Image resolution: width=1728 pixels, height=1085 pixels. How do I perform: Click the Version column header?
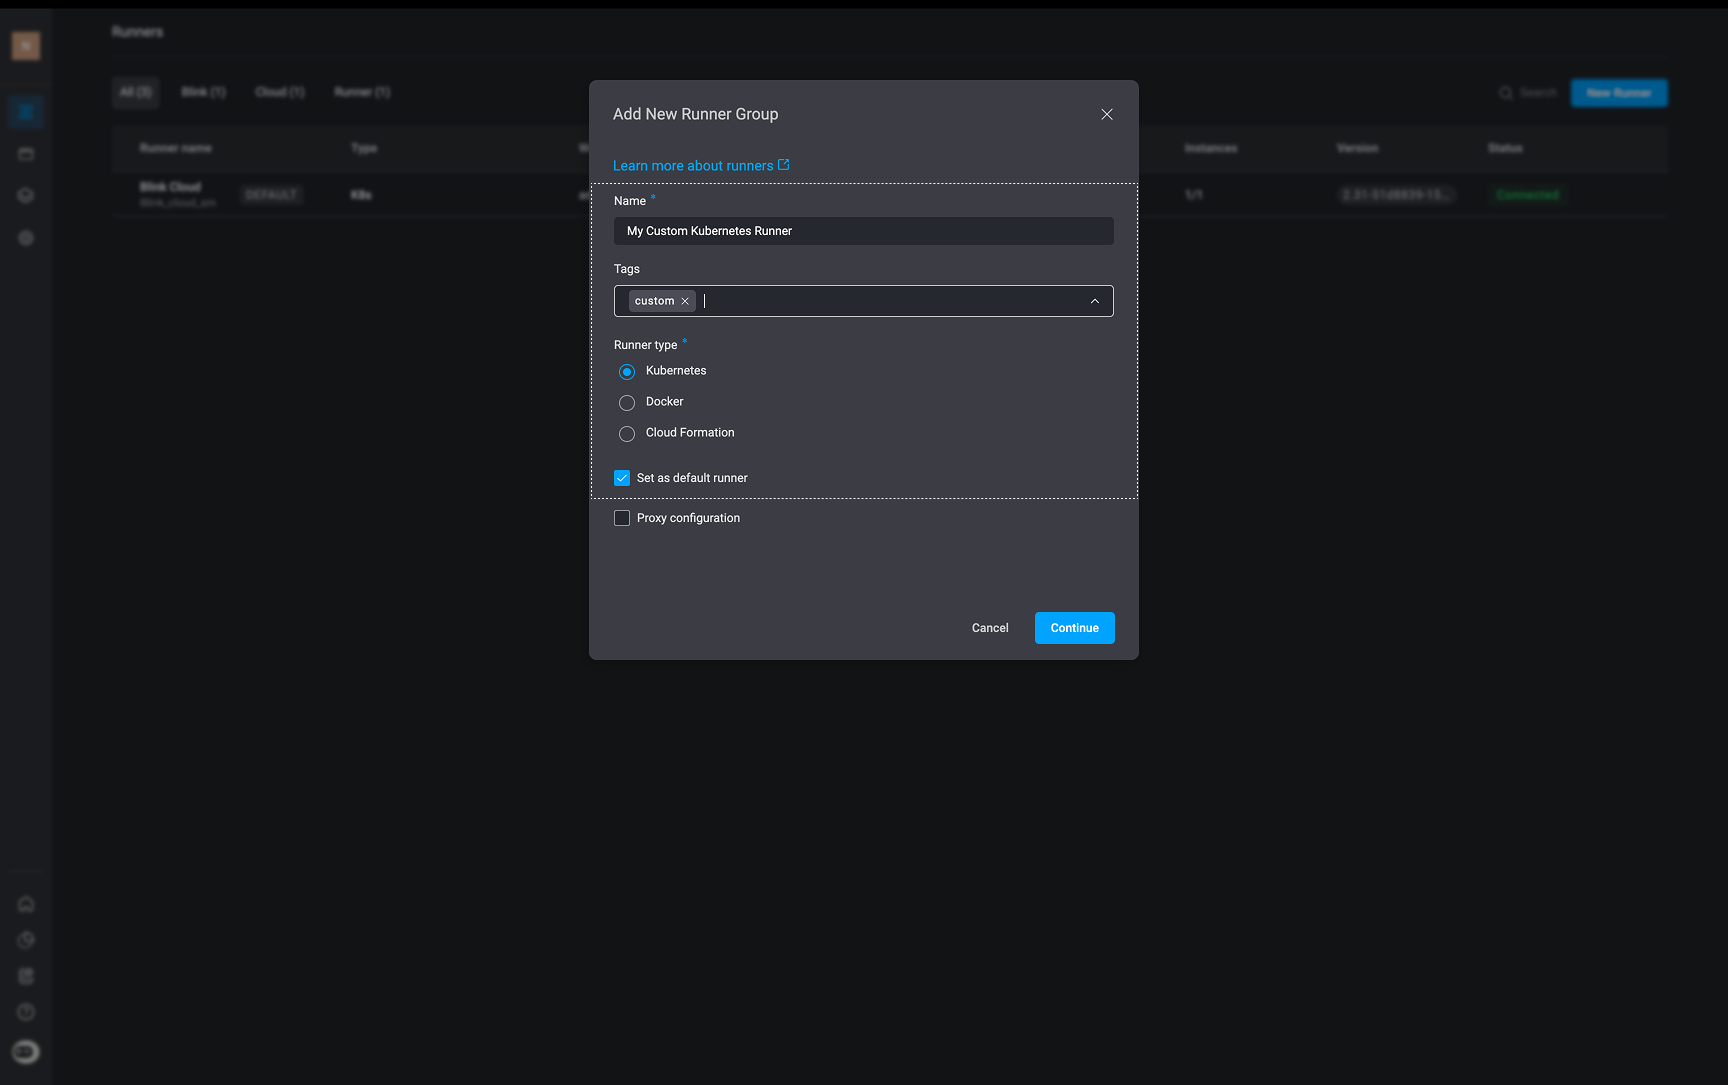1357,148
